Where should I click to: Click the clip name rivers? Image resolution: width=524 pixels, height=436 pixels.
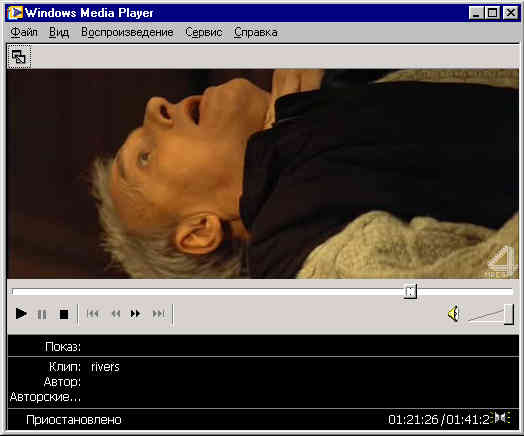(x=105, y=367)
